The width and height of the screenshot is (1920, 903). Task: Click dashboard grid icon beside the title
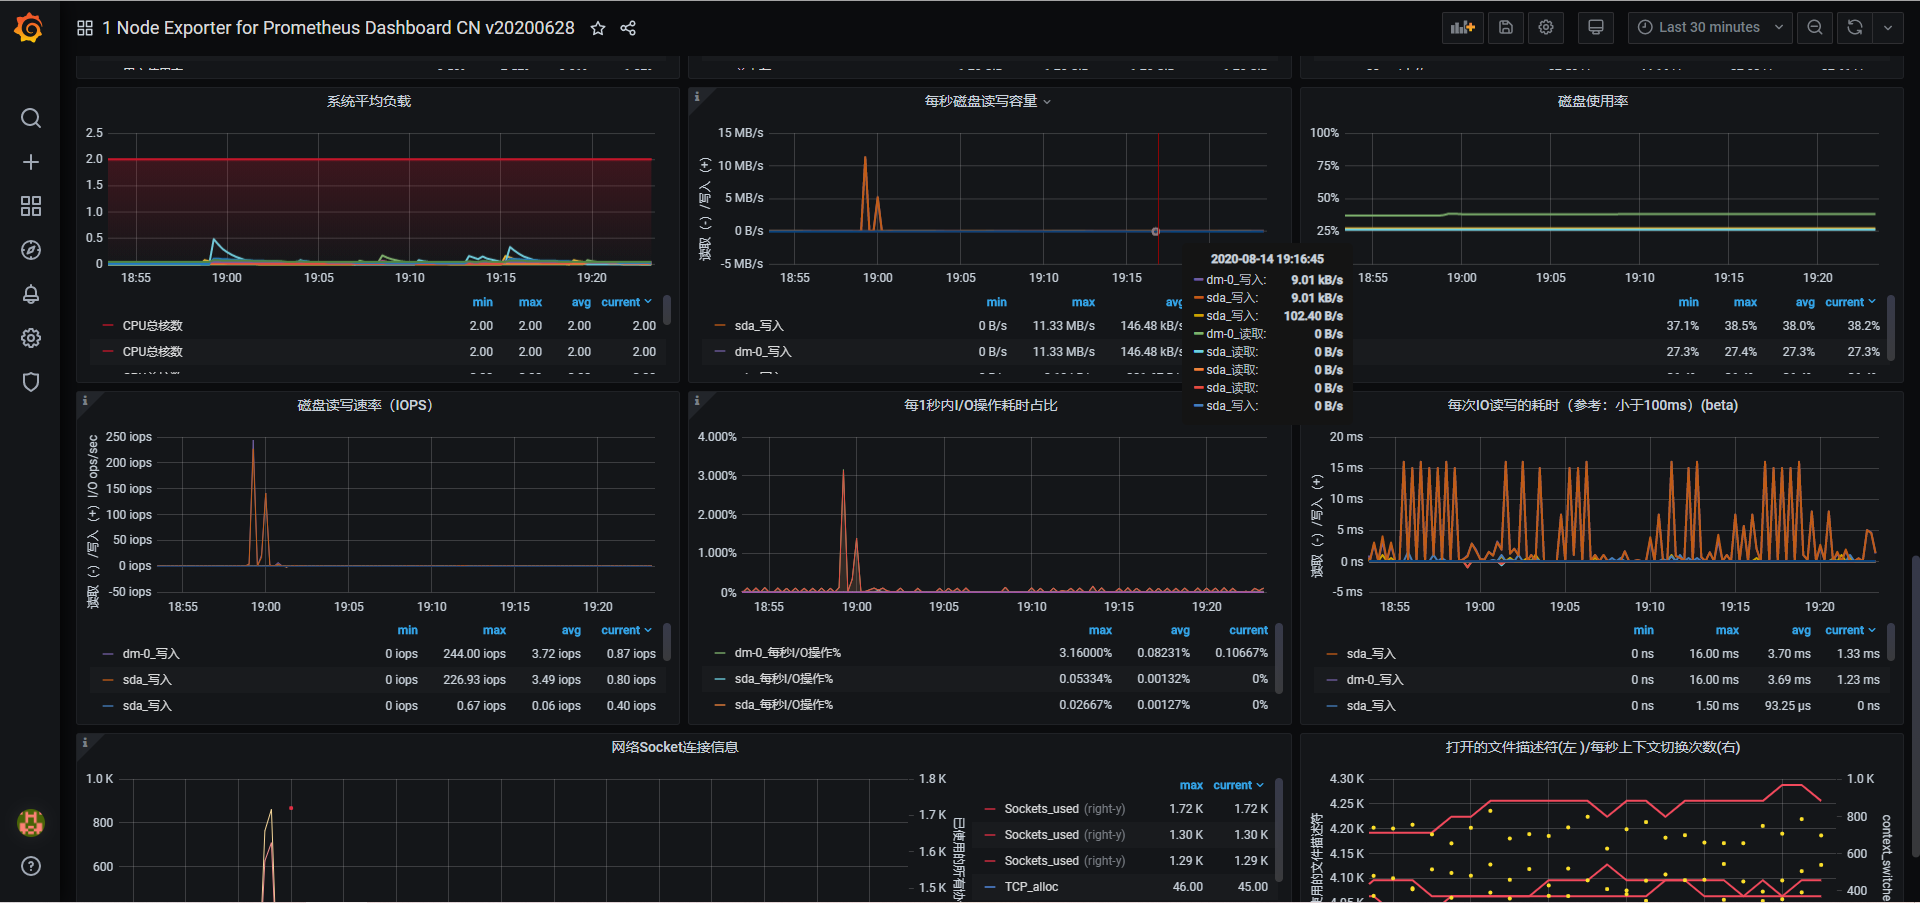coord(85,28)
